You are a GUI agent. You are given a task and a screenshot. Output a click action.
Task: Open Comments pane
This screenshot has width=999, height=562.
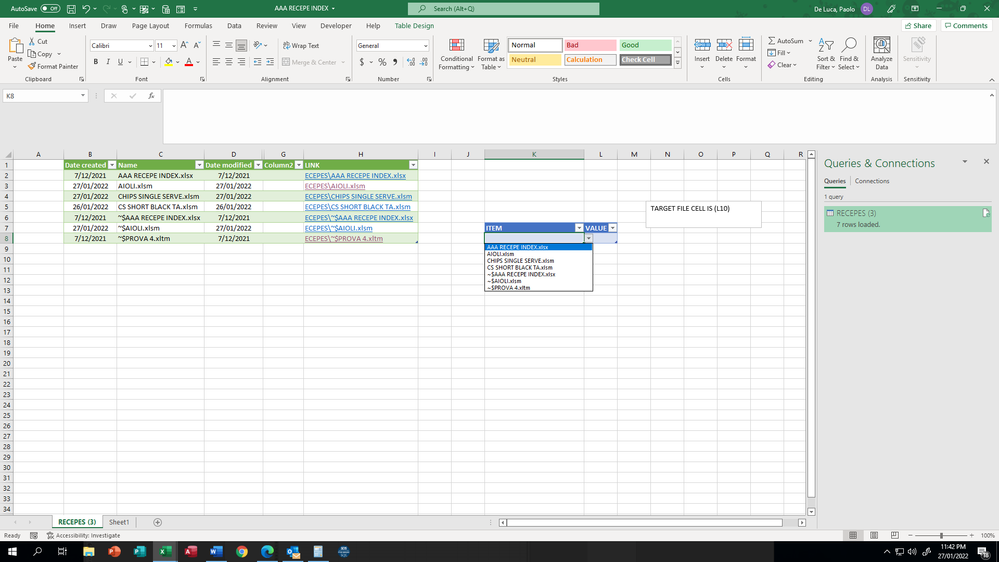pos(966,26)
